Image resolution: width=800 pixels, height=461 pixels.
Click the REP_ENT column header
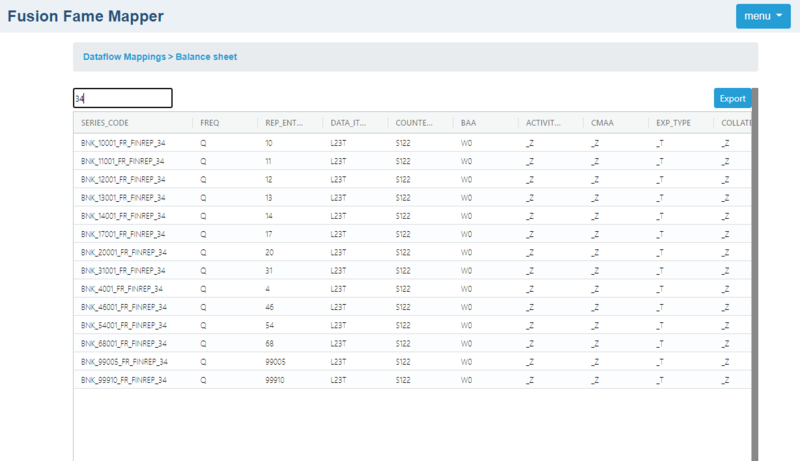click(285, 123)
